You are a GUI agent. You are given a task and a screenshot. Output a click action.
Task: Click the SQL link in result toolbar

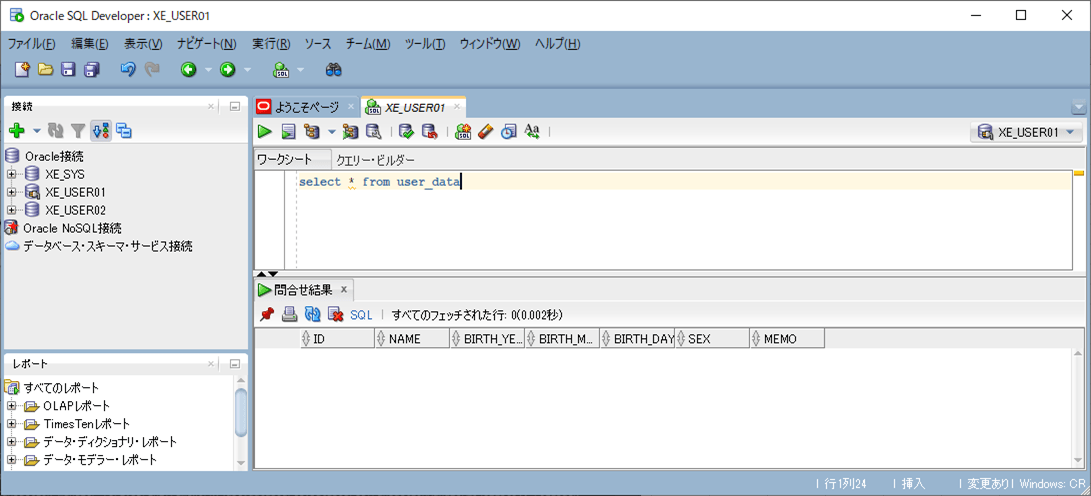(361, 314)
